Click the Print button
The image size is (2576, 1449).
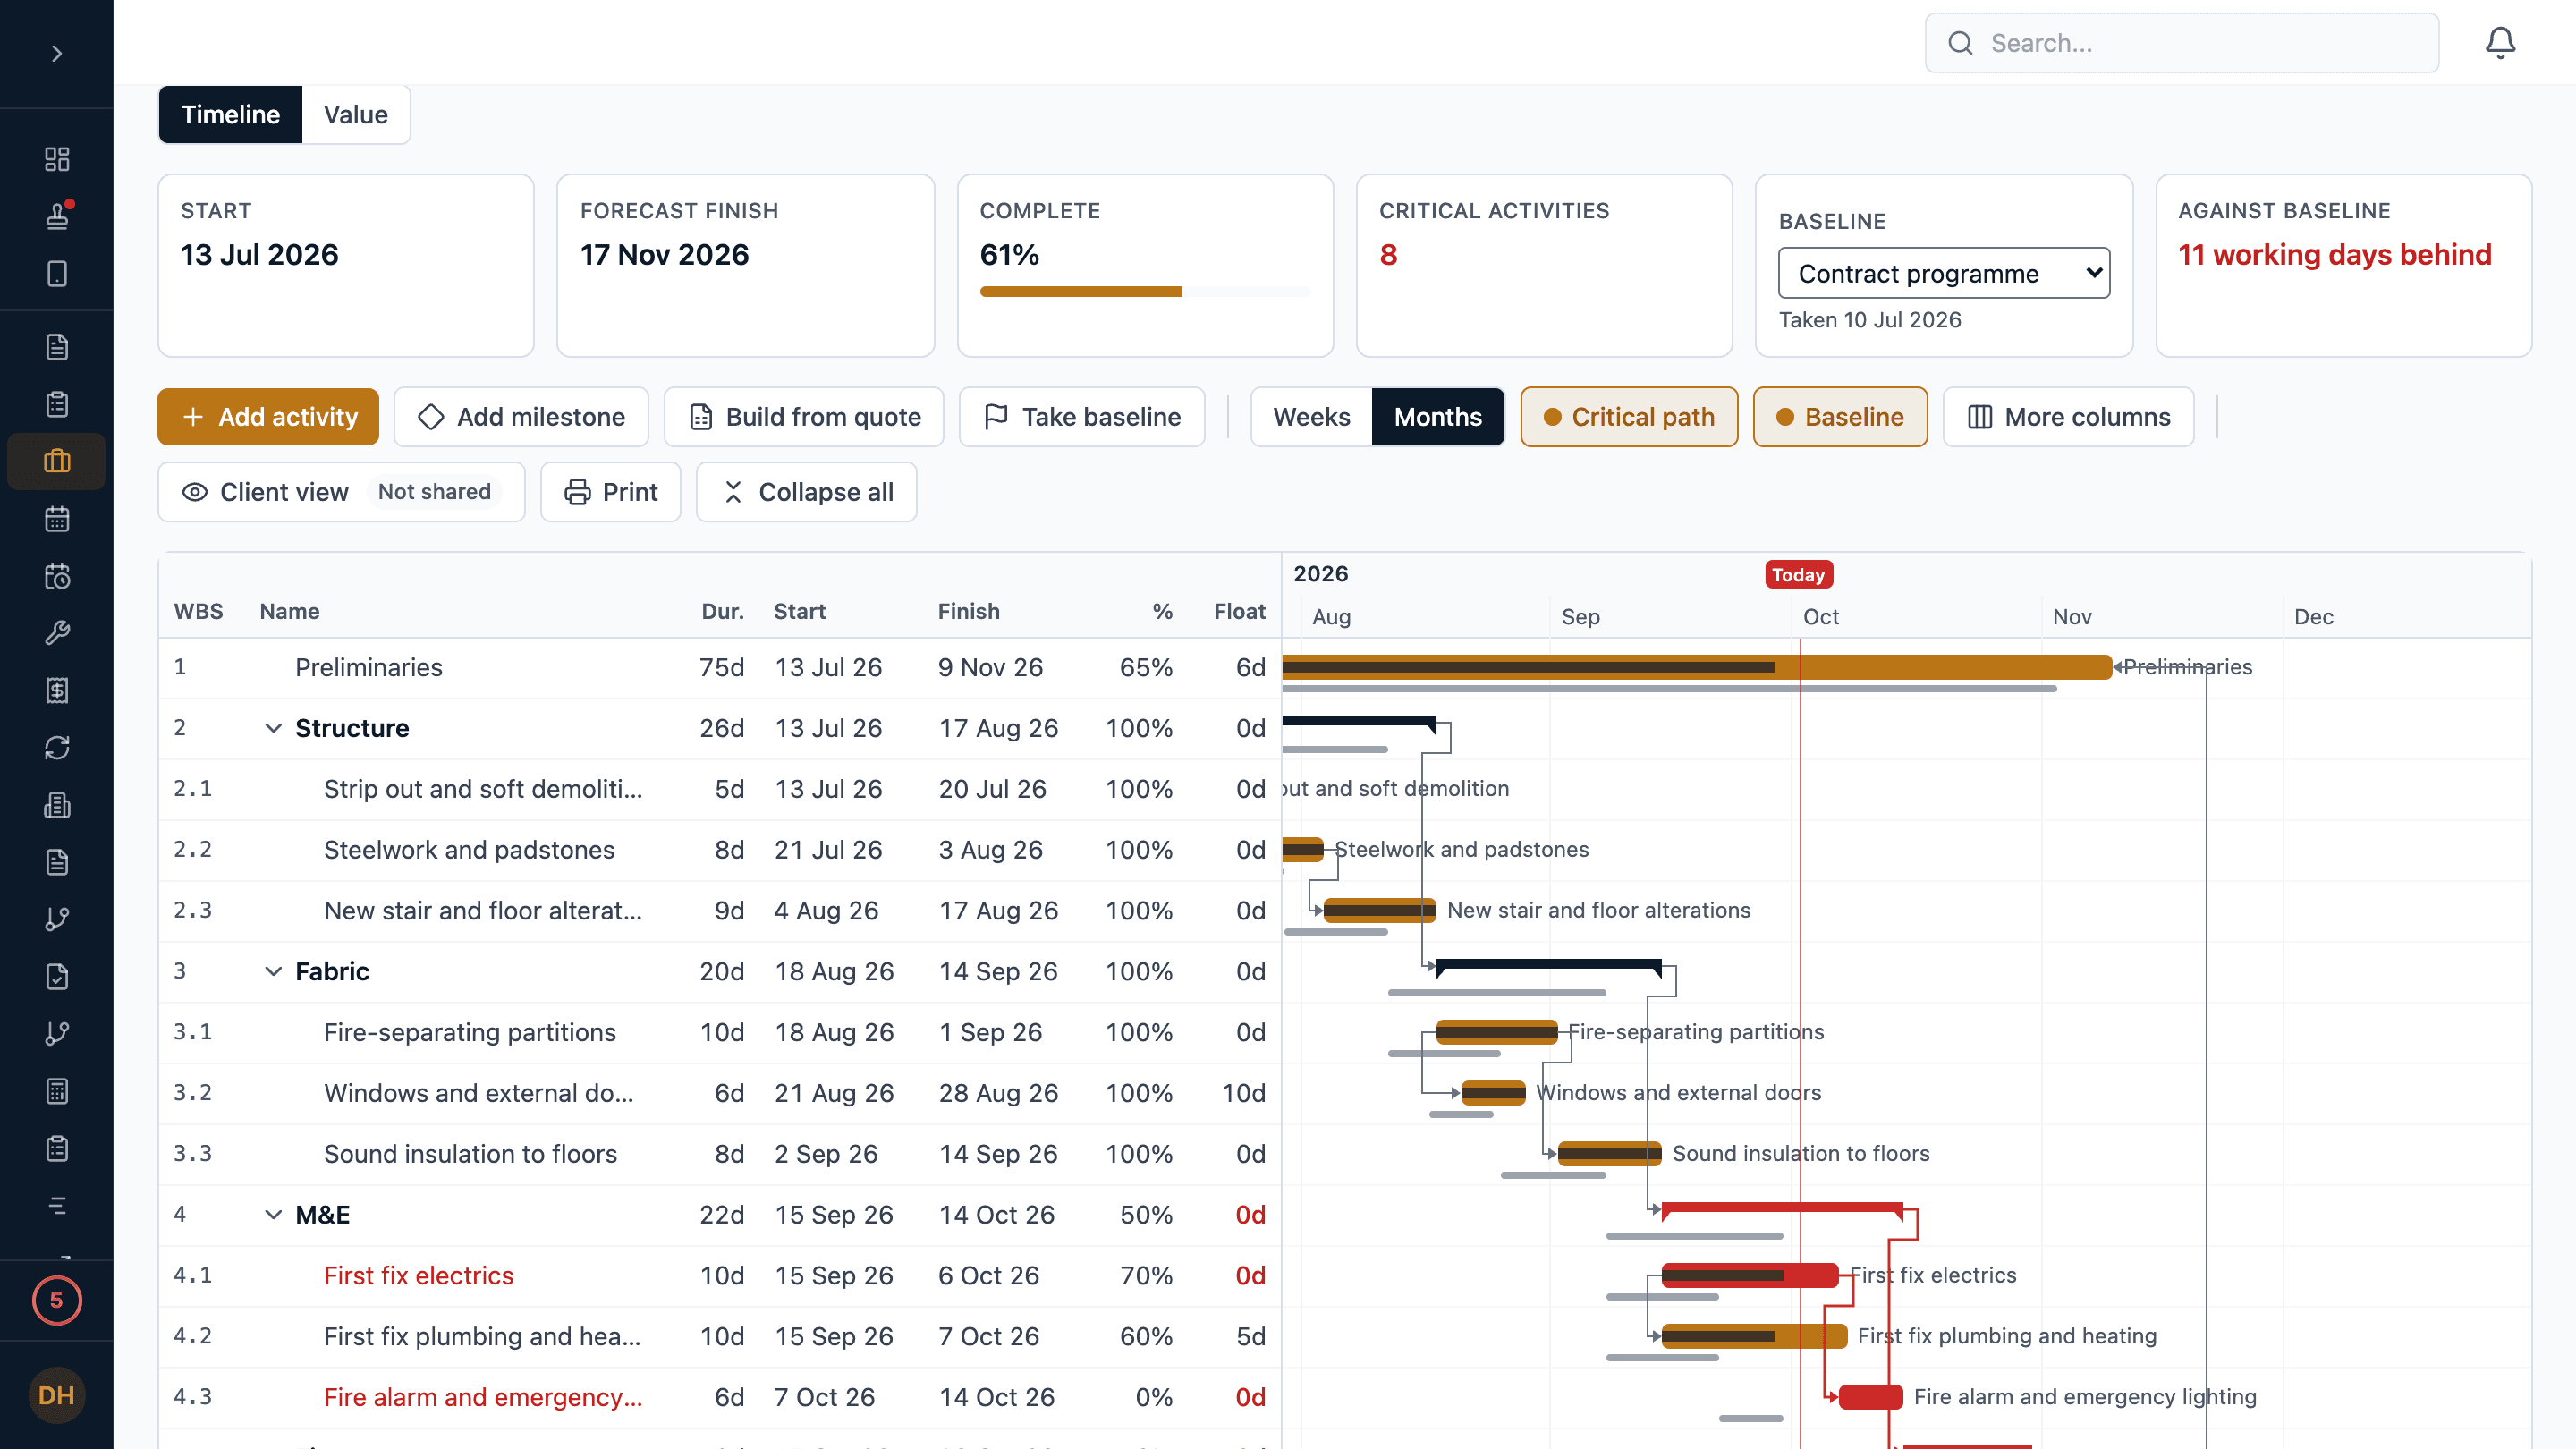(610, 492)
